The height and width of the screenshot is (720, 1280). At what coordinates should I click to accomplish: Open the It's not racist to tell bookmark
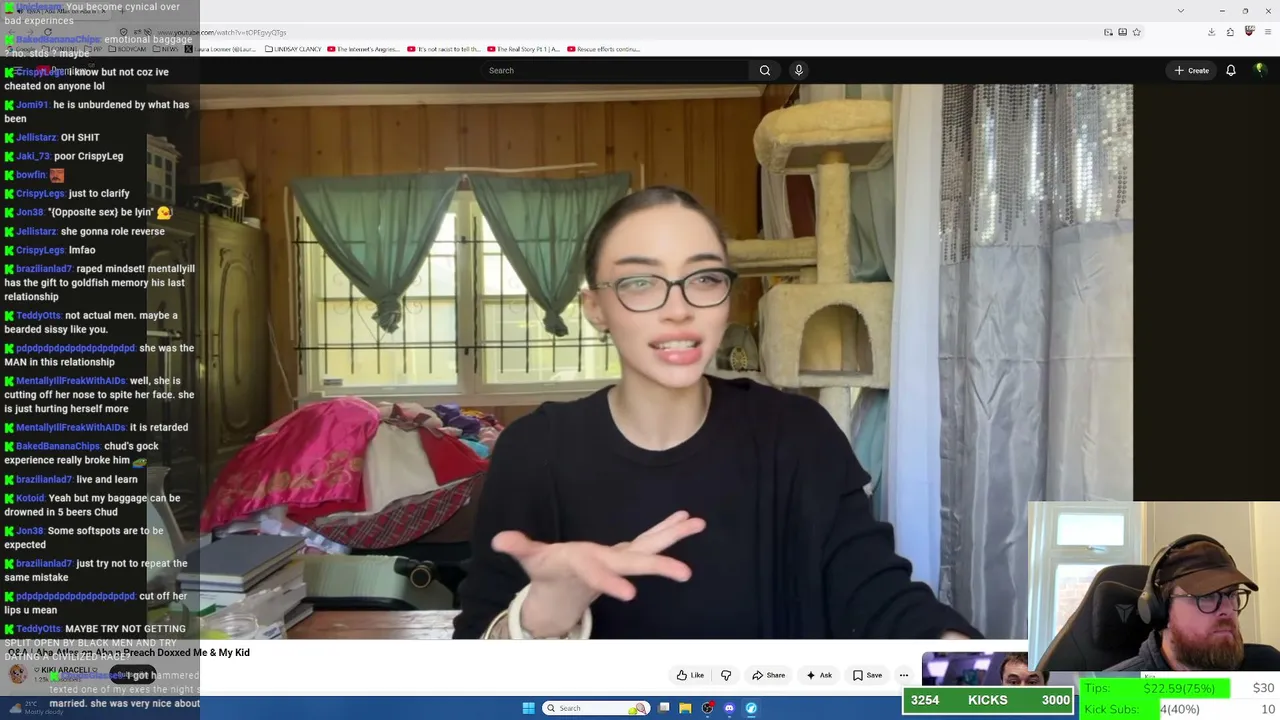[x=444, y=49]
